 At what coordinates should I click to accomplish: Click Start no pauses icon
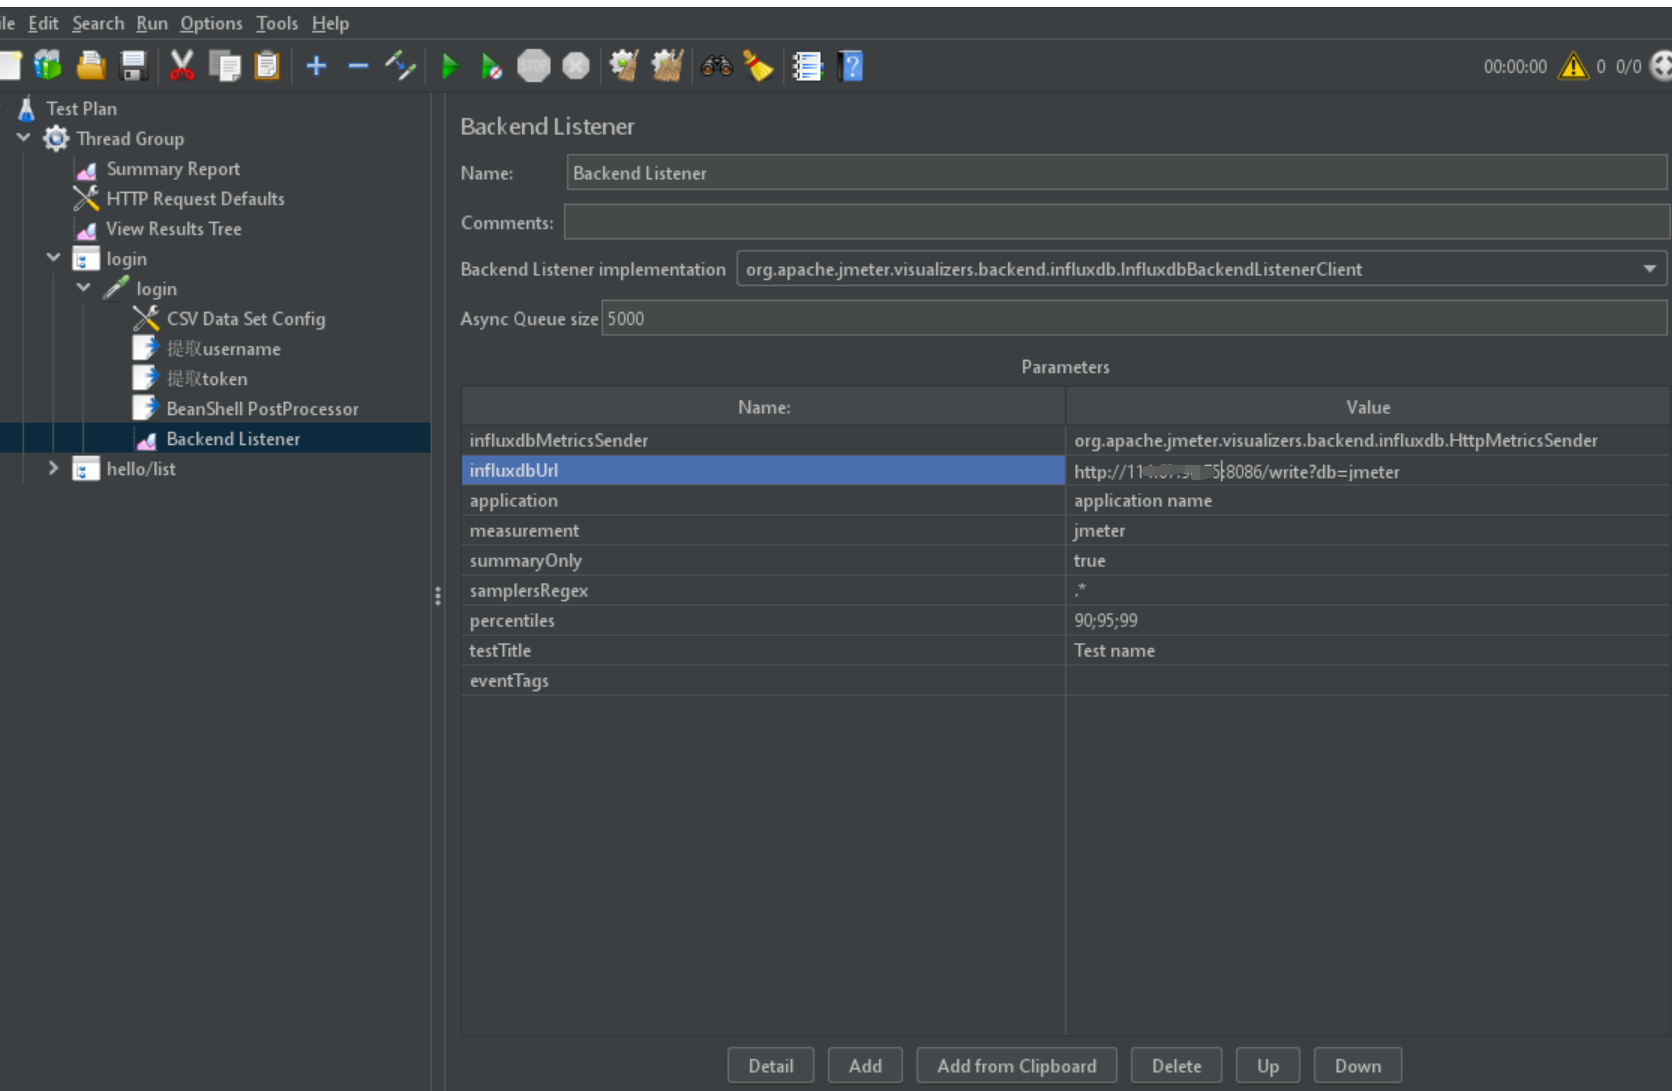[491, 66]
